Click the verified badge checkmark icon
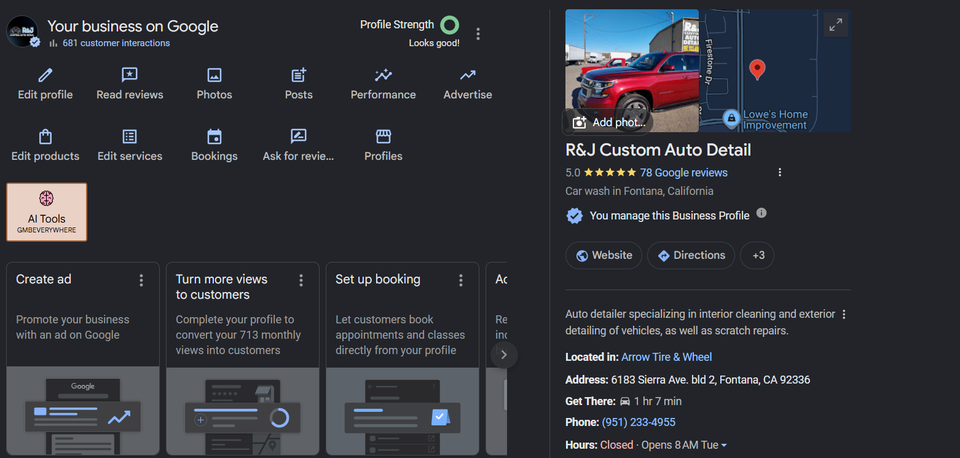 click(x=574, y=216)
